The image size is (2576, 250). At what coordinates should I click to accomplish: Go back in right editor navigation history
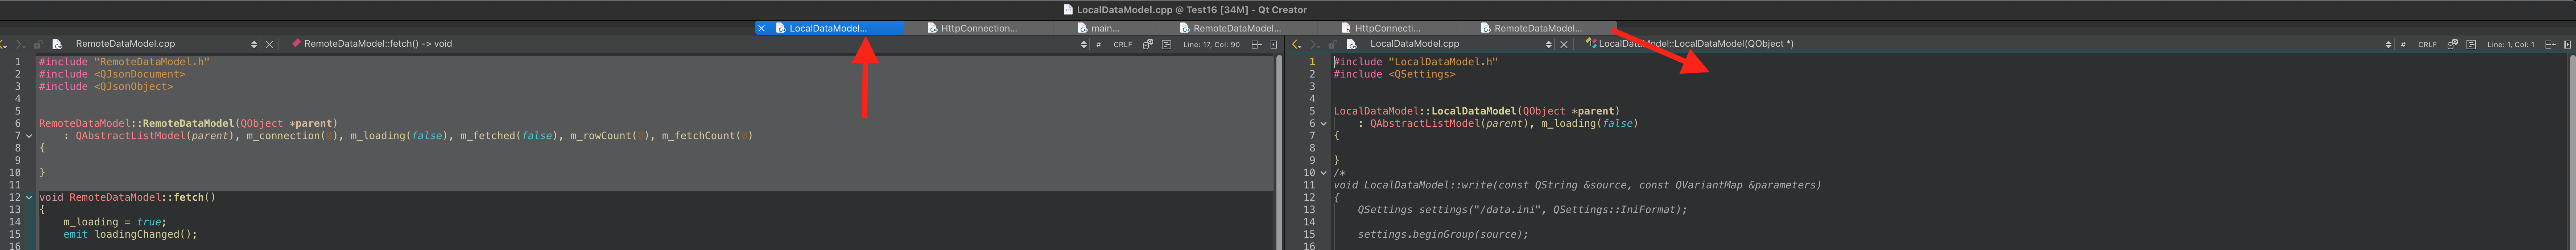(1297, 44)
